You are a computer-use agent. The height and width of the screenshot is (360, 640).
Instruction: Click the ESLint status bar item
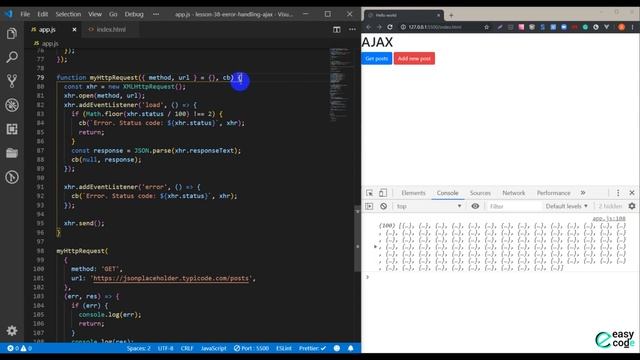coord(284,348)
